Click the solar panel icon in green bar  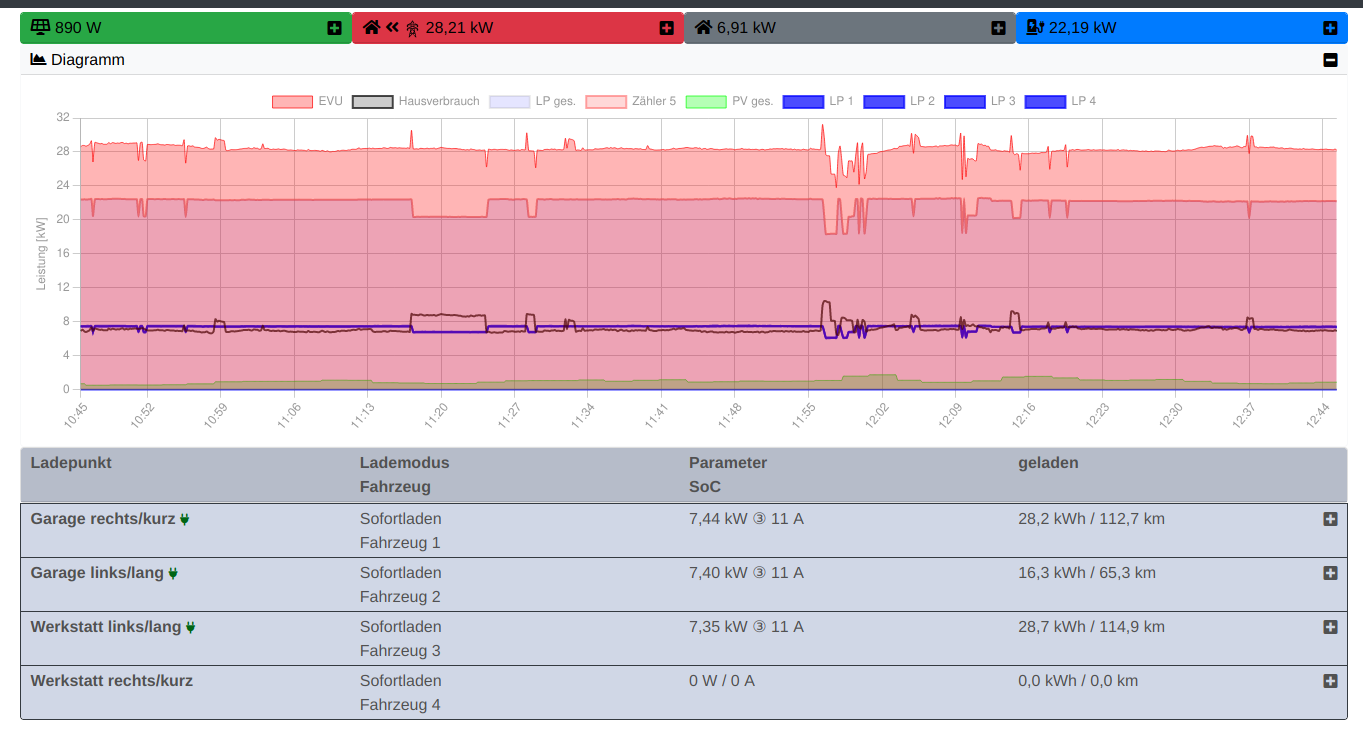coord(41,28)
